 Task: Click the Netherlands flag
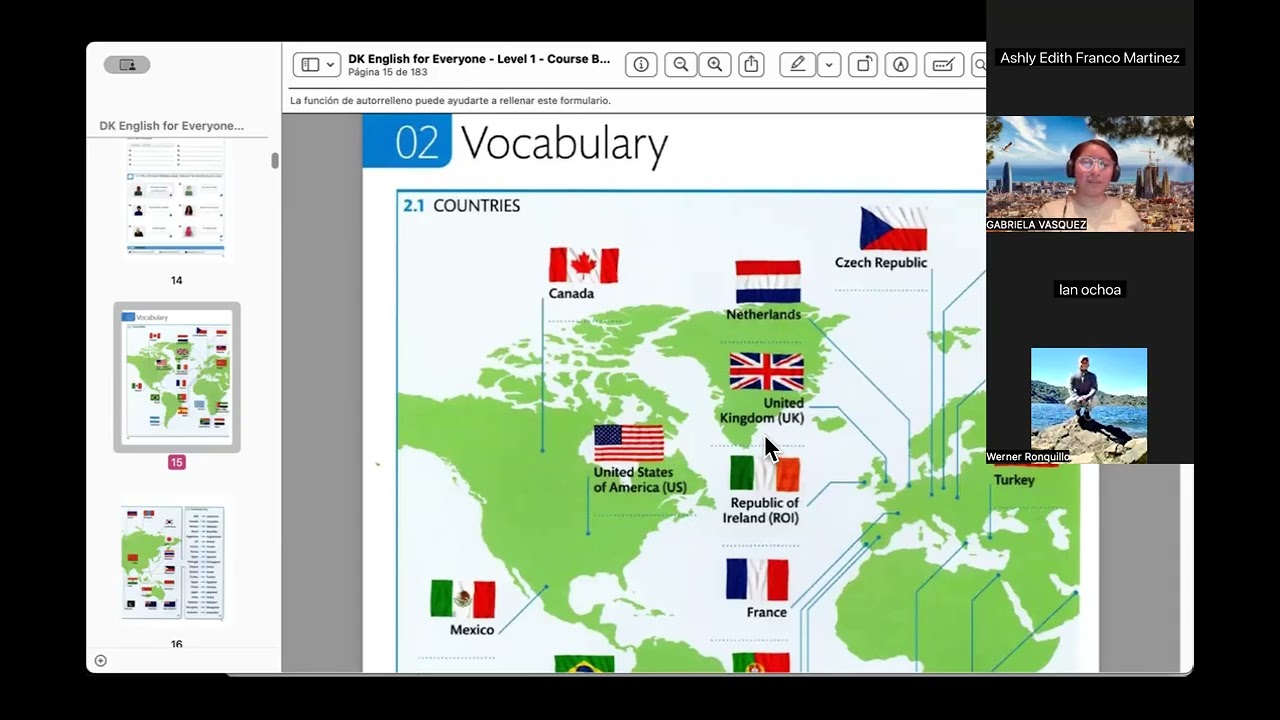(x=768, y=281)
